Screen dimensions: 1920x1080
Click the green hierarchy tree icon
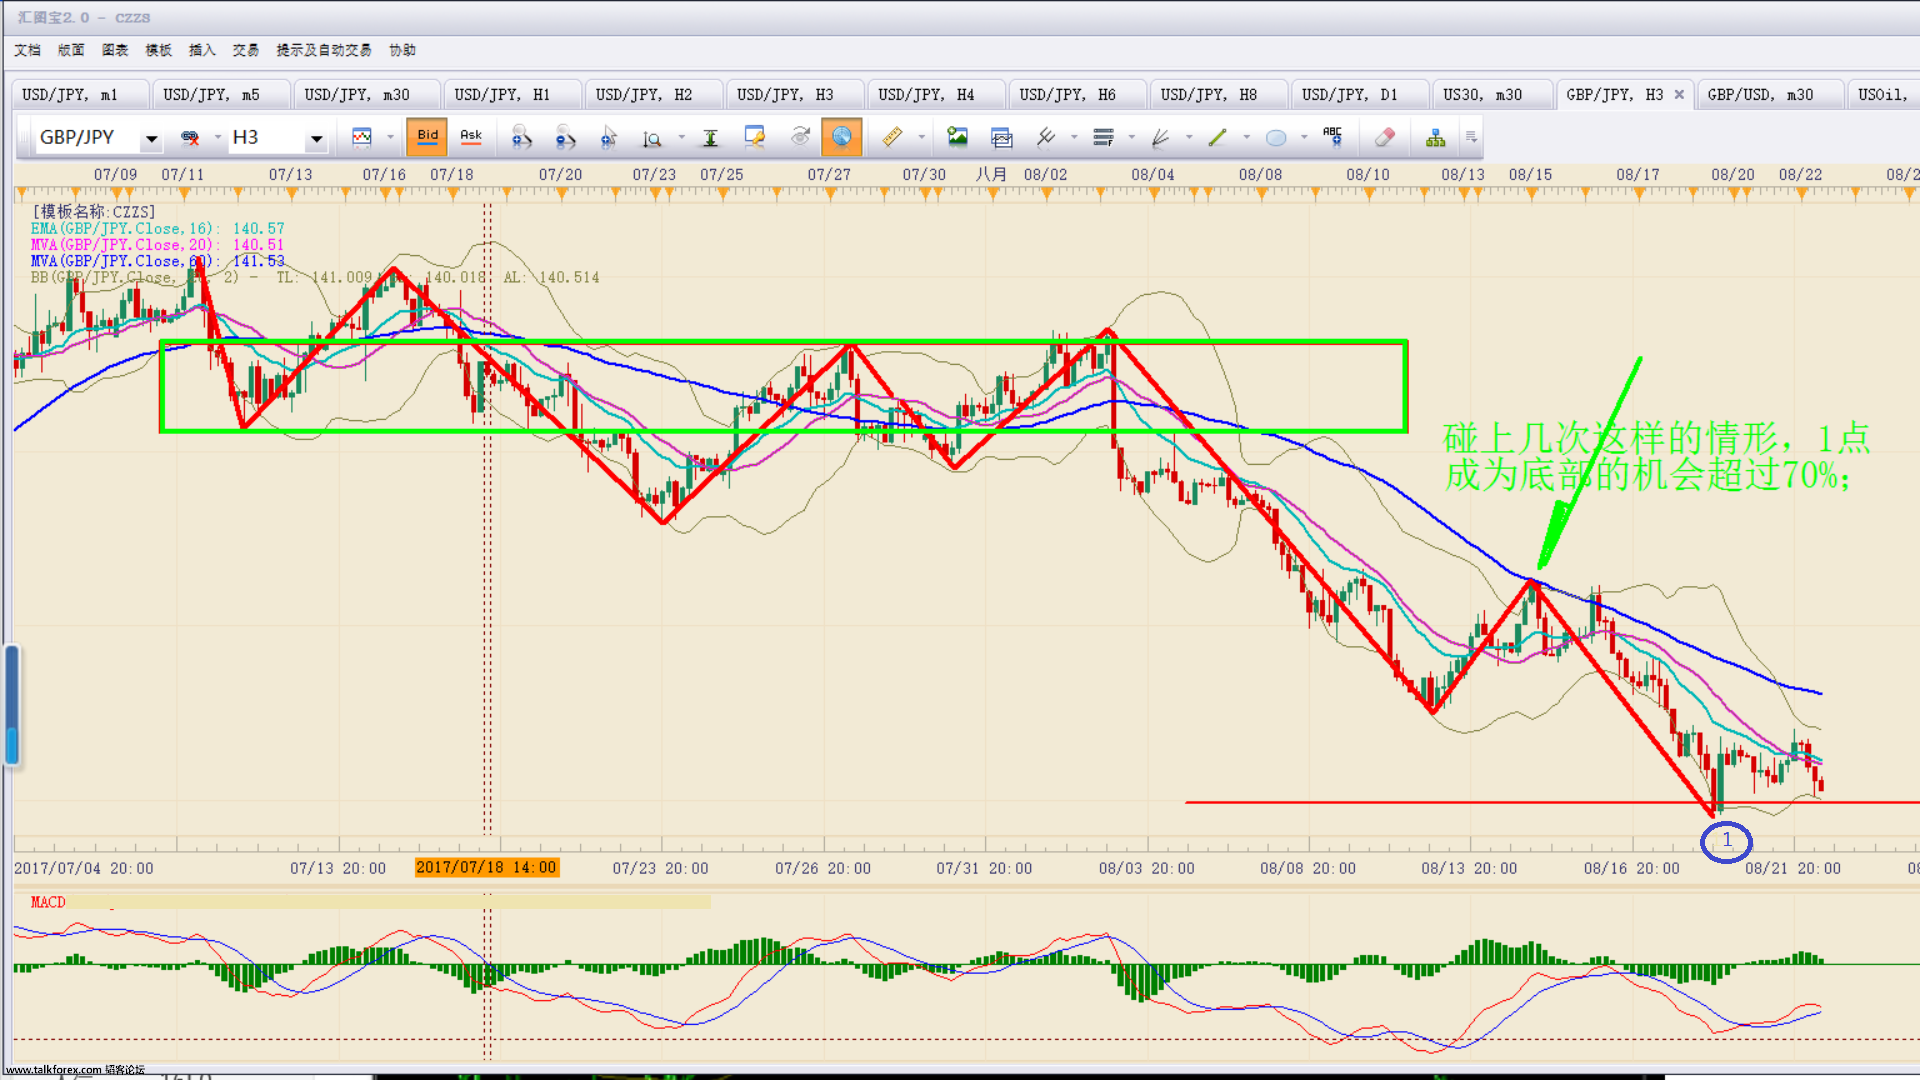point(1435,138)
